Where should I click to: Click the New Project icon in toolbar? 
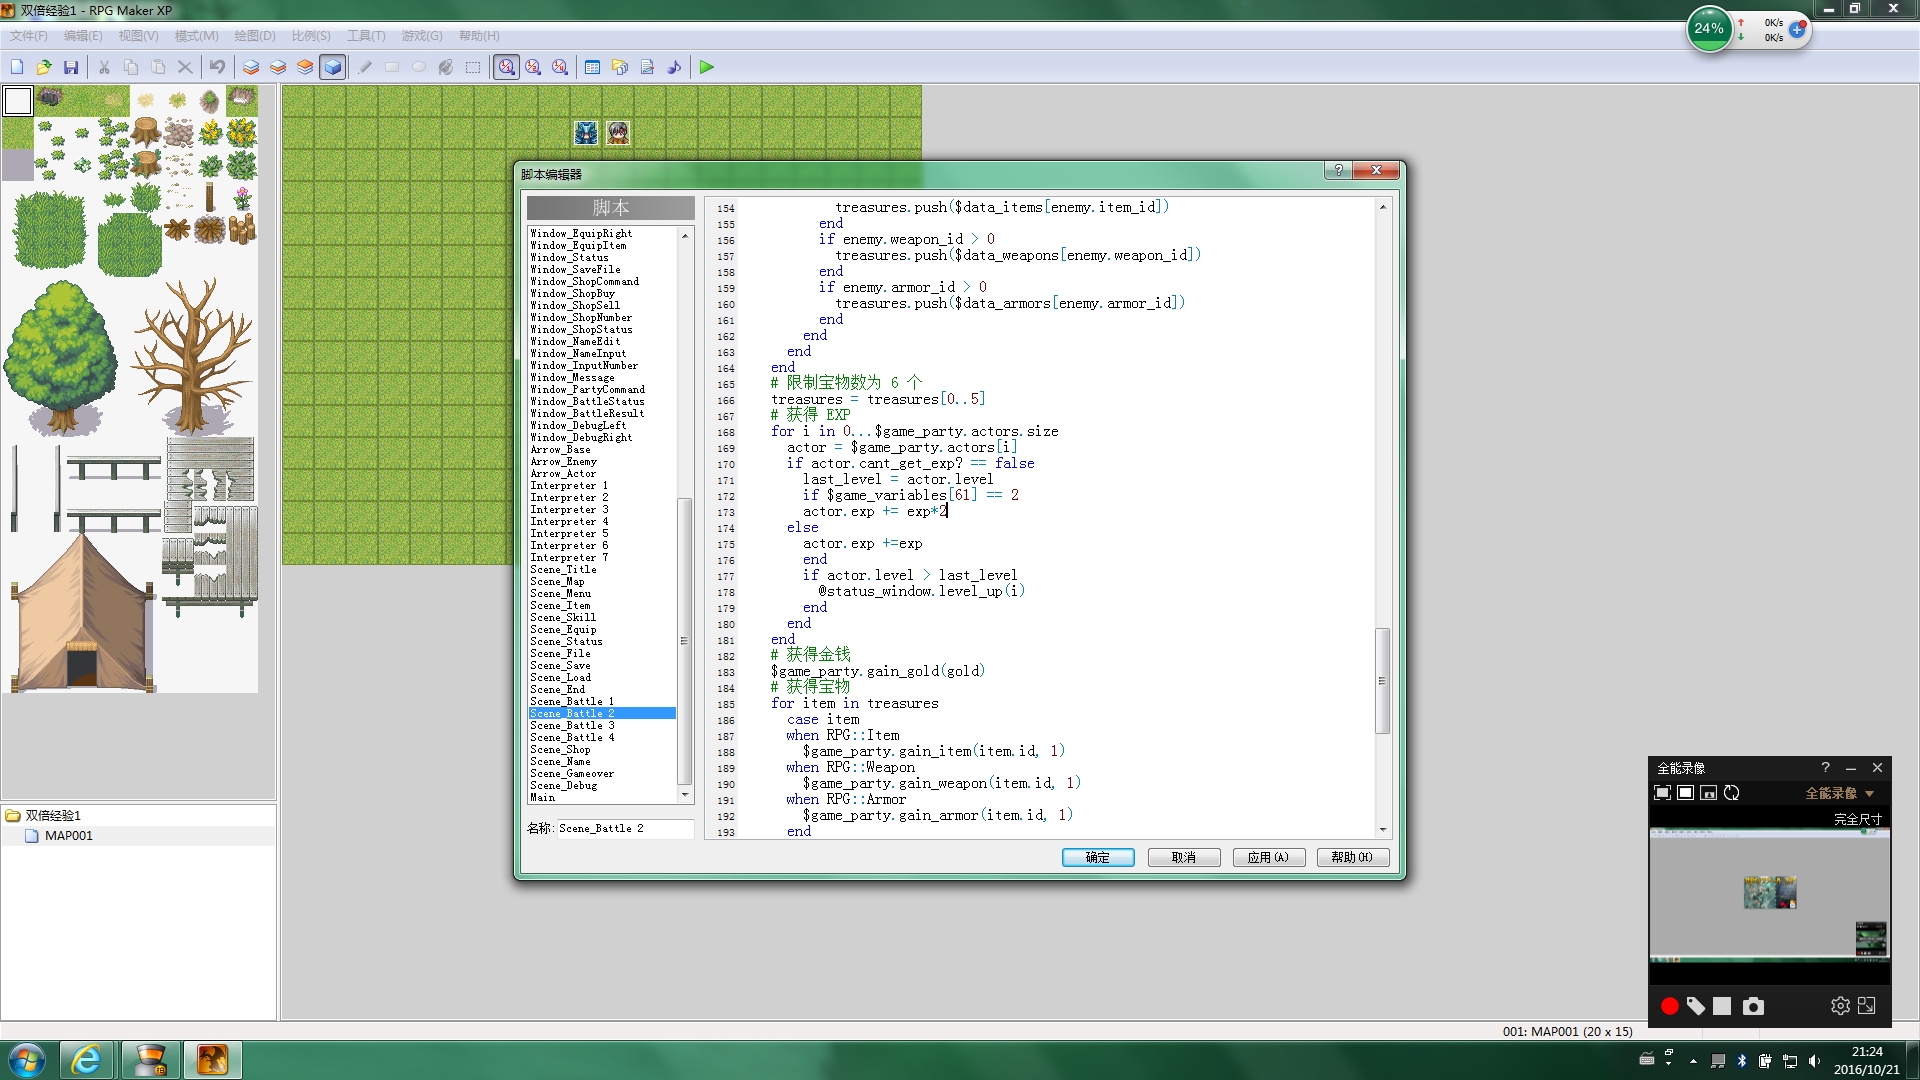(17, 67)
